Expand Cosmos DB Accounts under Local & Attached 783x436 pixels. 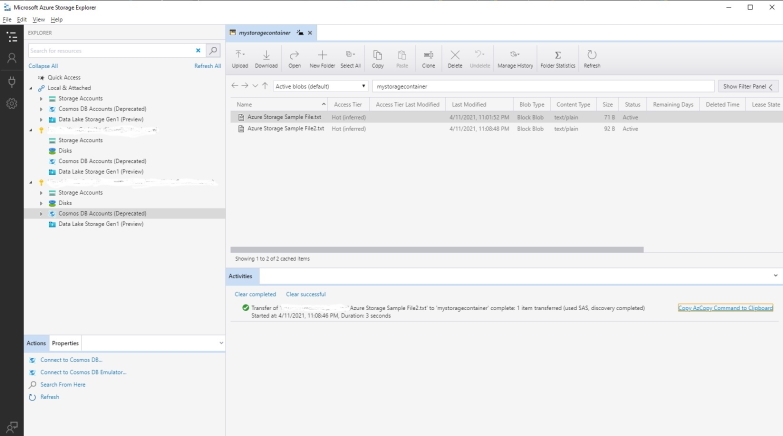coord(41,109)
